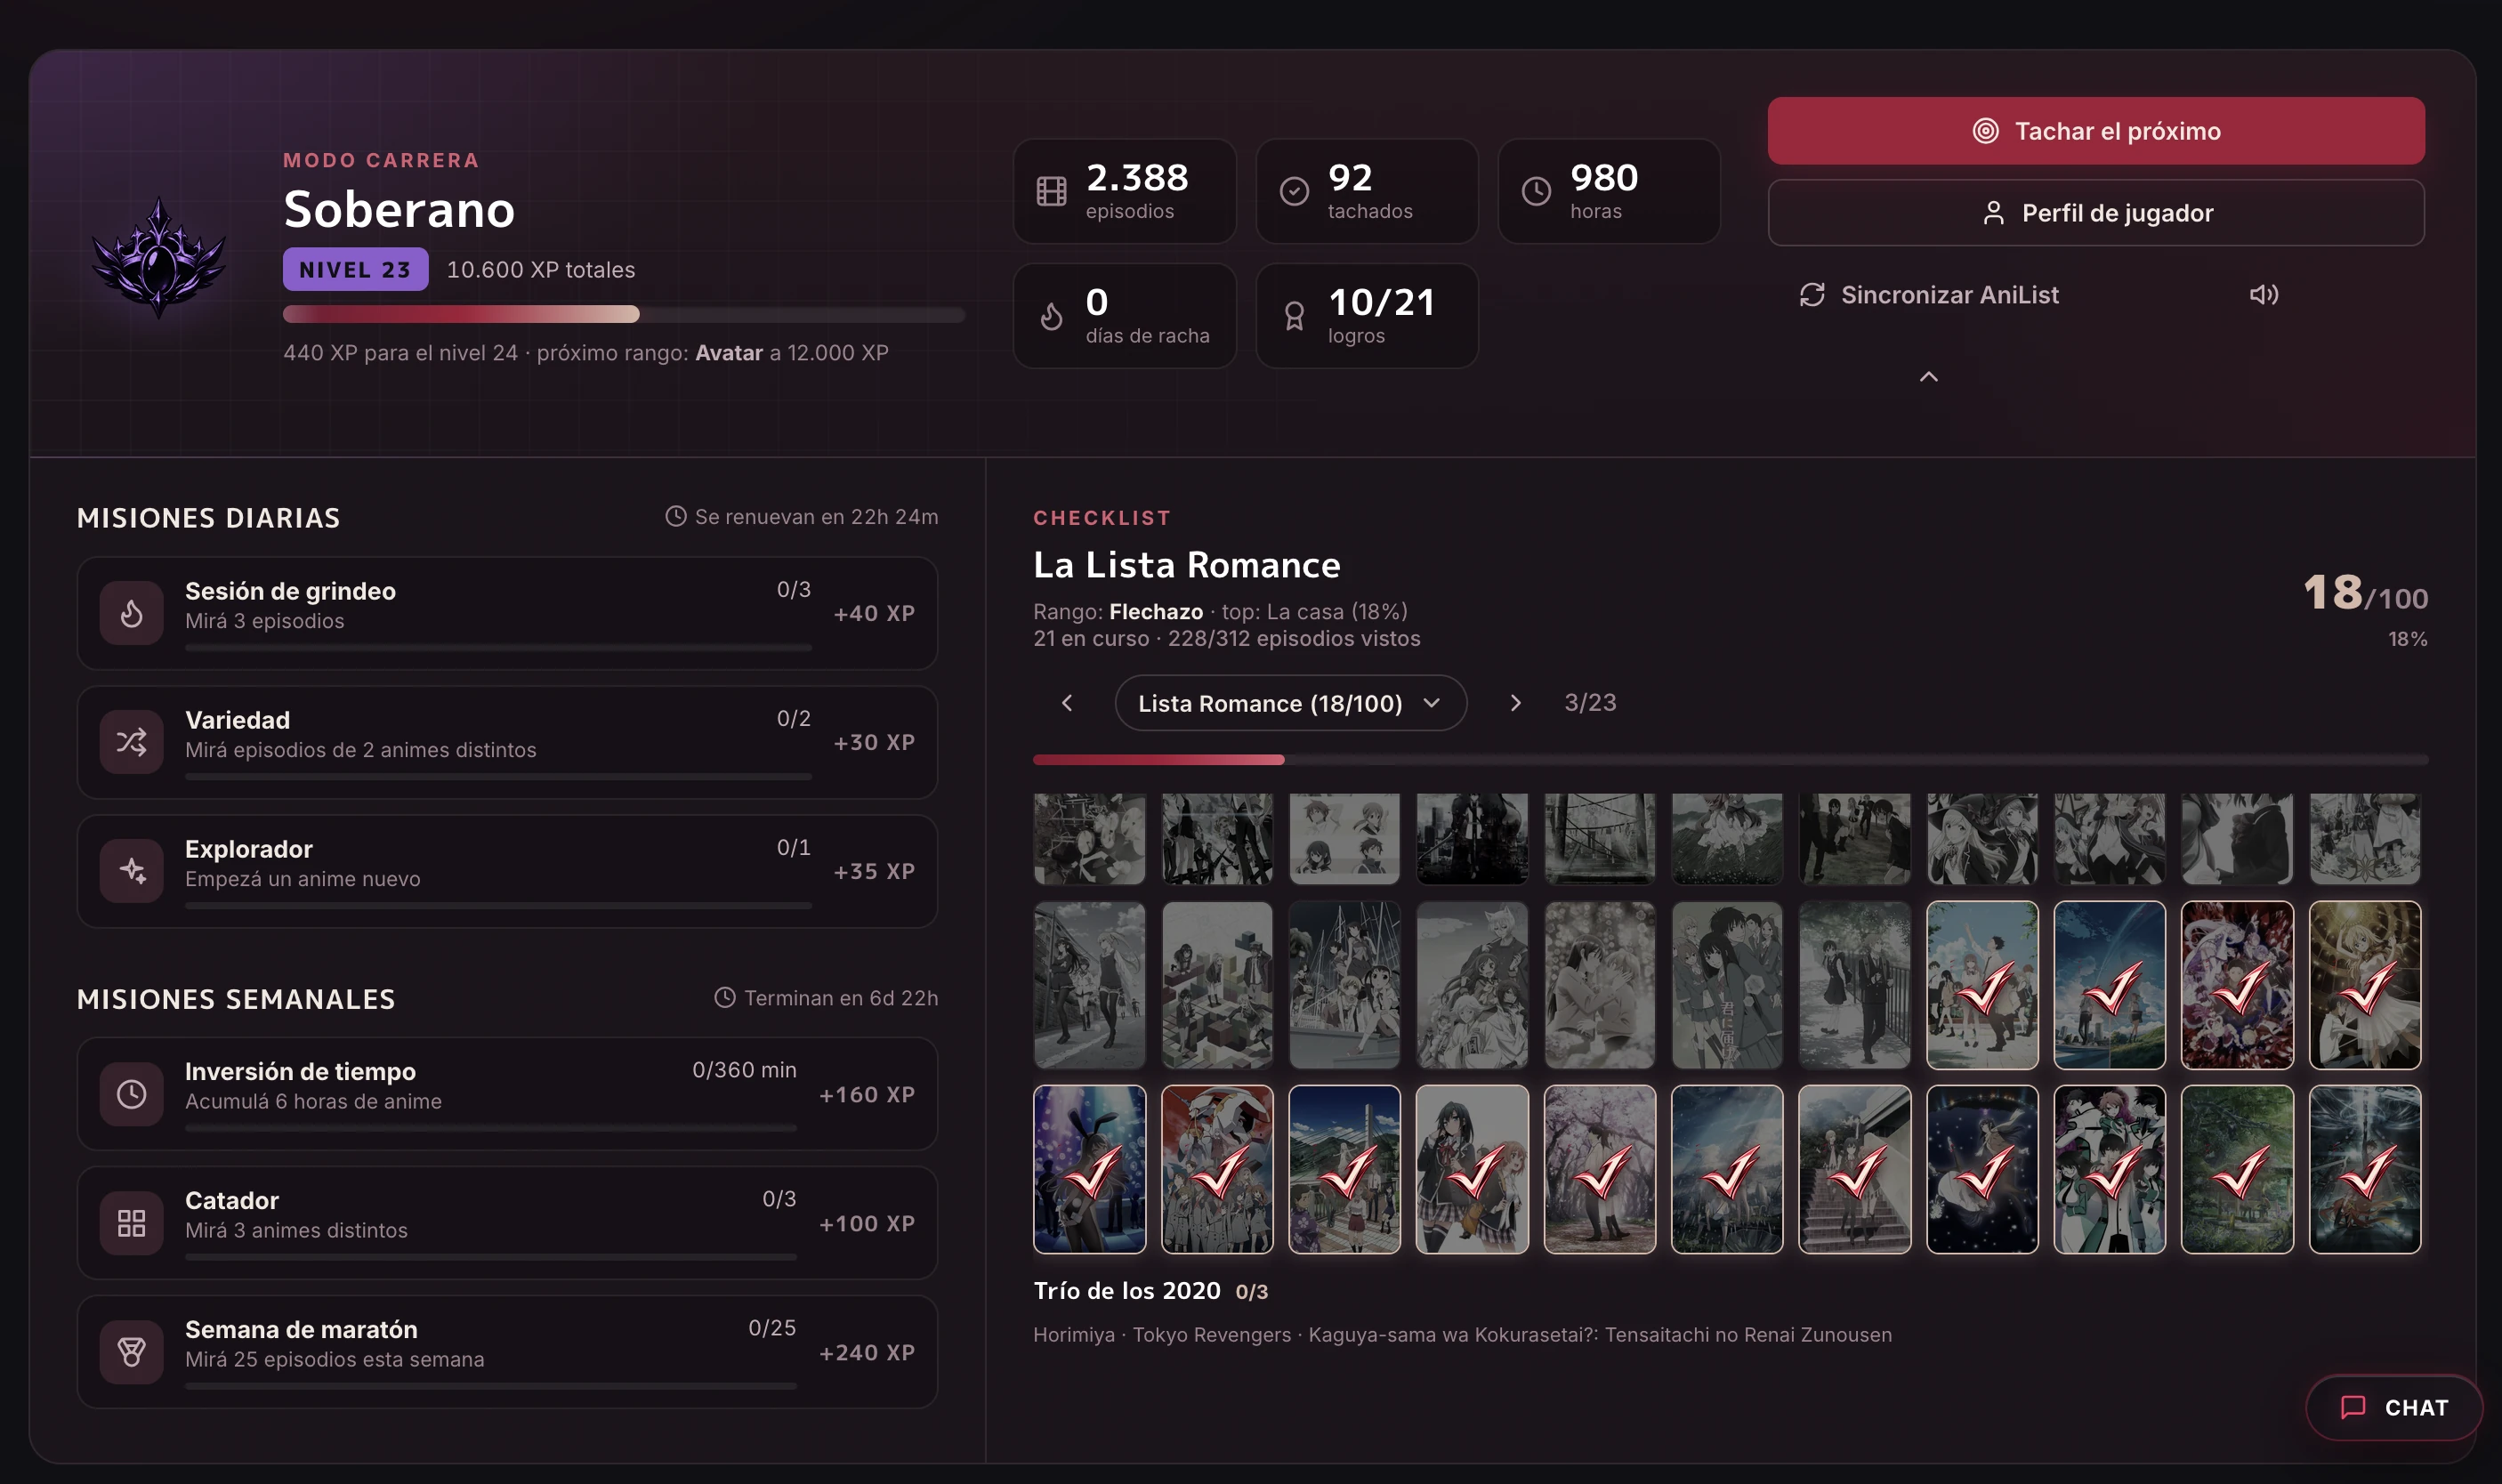Click the film icon beside 2.388 episodios
Screen dimensions: 2502x1484
point(1051,191)
